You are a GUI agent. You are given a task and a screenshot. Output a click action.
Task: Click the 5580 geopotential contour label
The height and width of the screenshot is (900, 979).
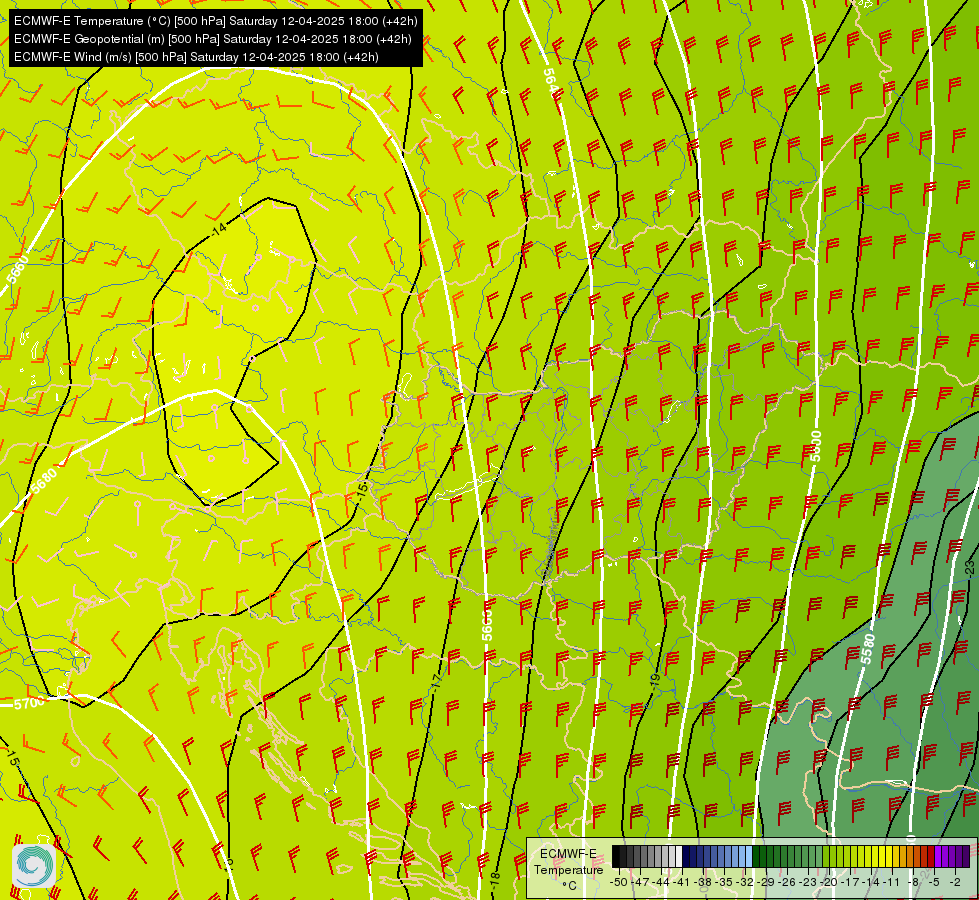(x=868, y=648)
